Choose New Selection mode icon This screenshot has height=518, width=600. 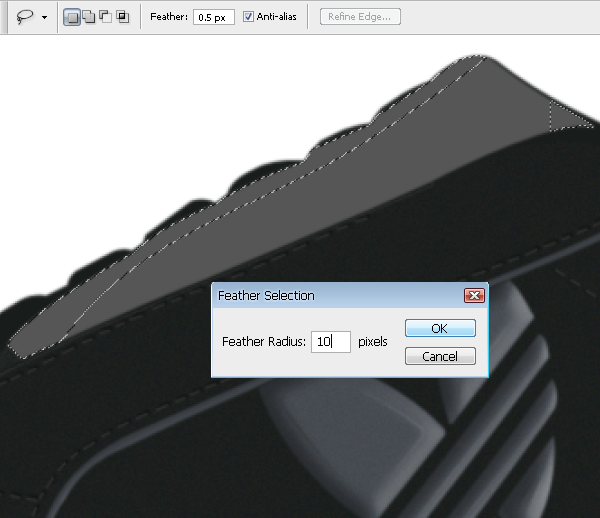pos(72,17)
